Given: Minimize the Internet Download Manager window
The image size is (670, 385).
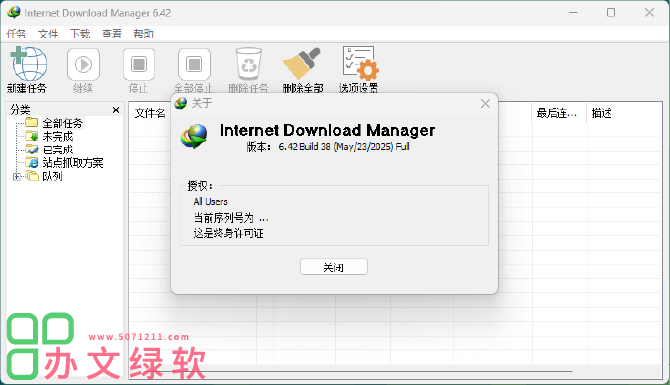Looking at the screenshot, I should pyautogui.click(x=573, y=12).
